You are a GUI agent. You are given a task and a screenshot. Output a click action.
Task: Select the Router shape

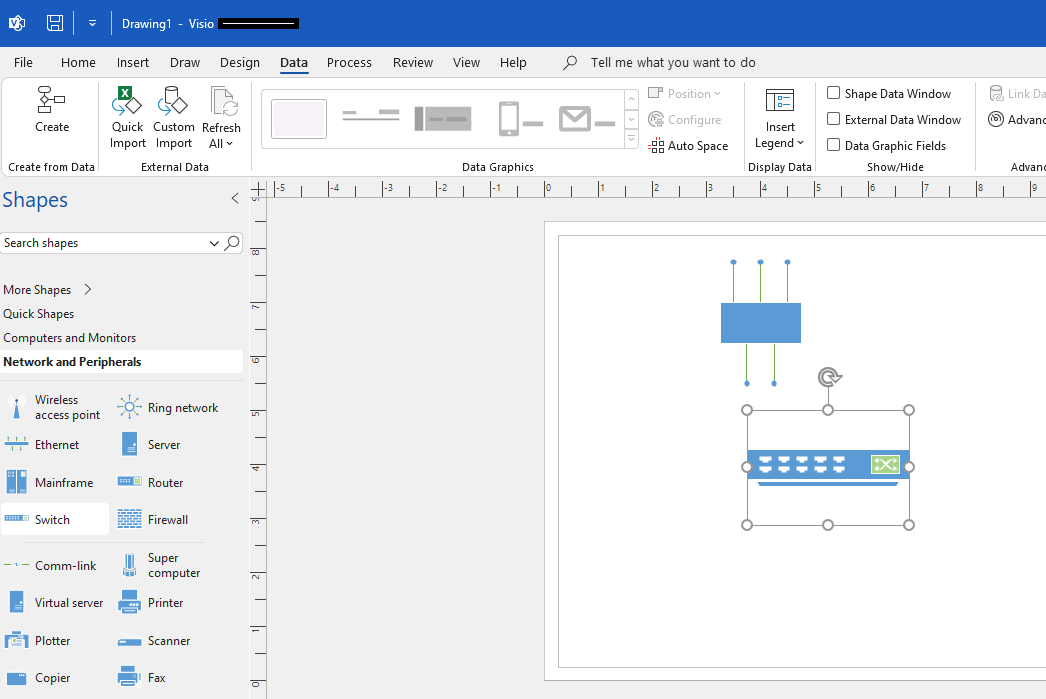point(151,482)
